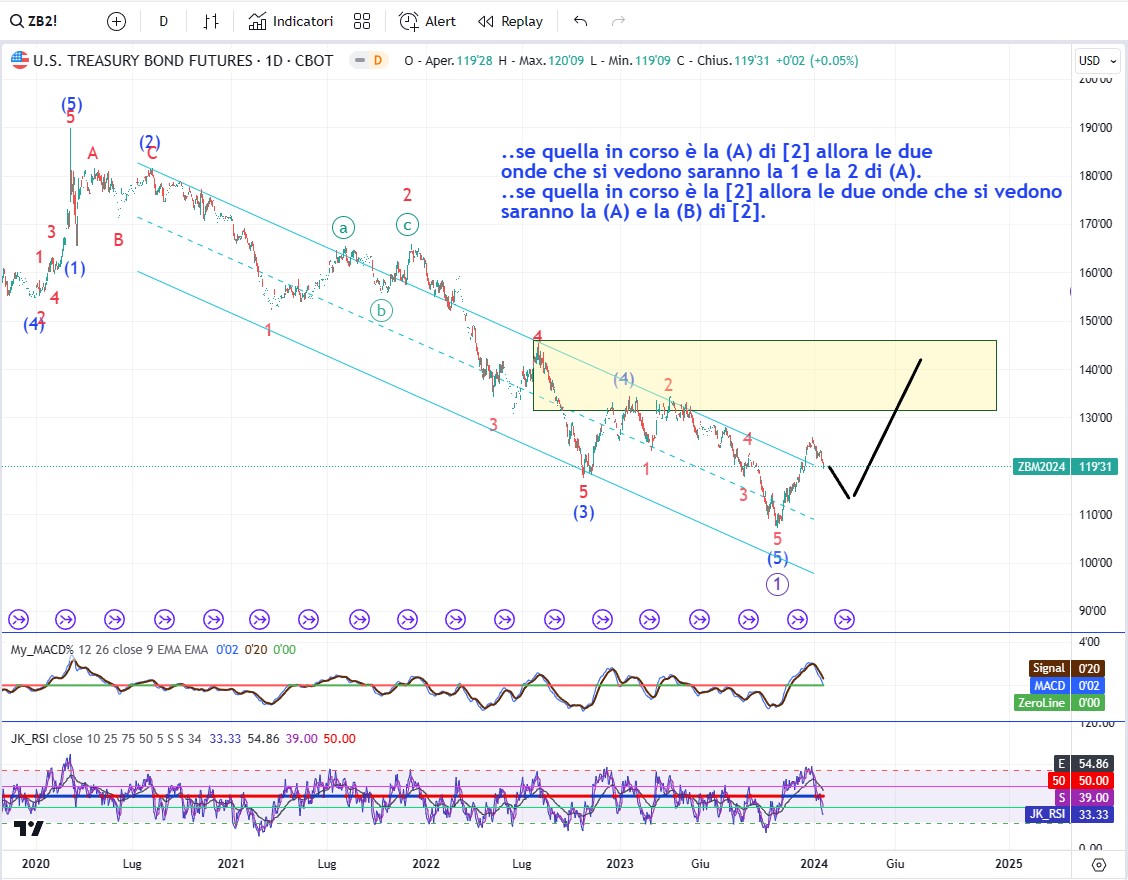Select the red A wave label
Screen dimensions: 1128x880
tap(92, 153)
